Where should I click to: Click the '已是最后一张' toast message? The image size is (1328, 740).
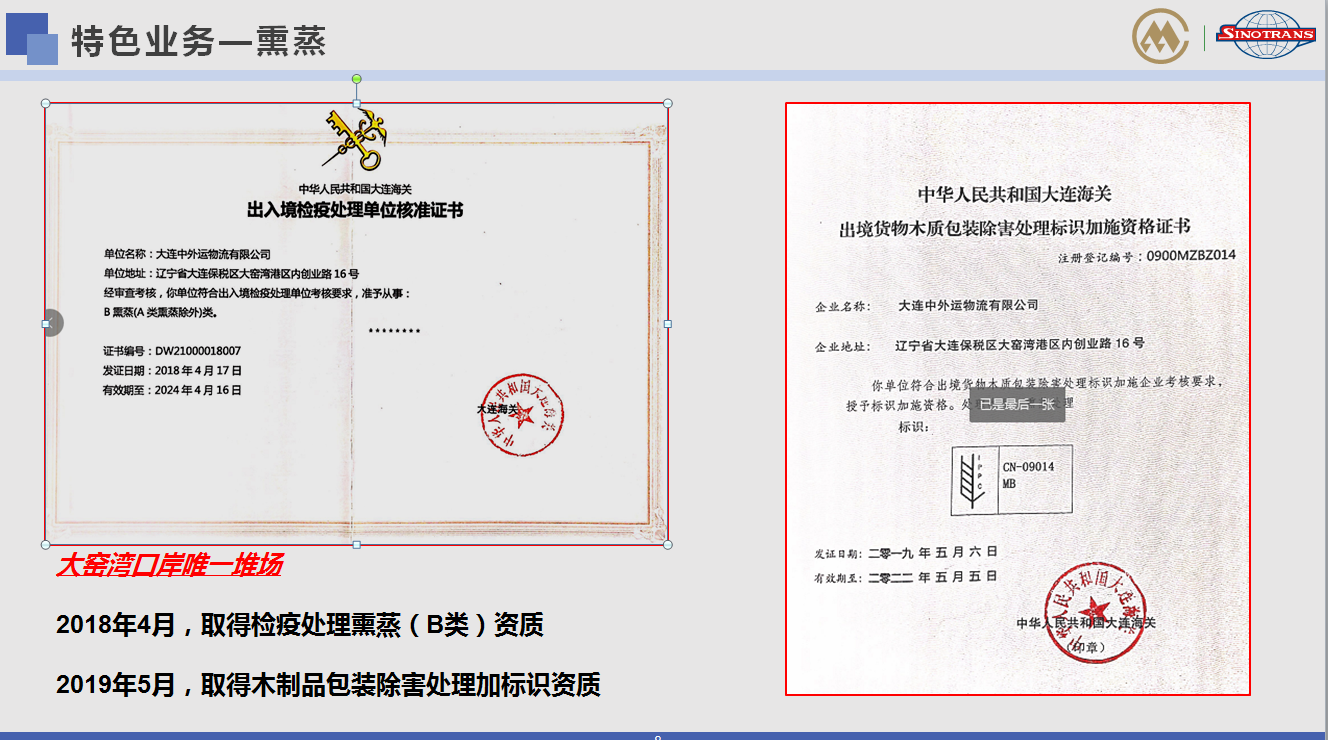click(x=1017, y=404)
